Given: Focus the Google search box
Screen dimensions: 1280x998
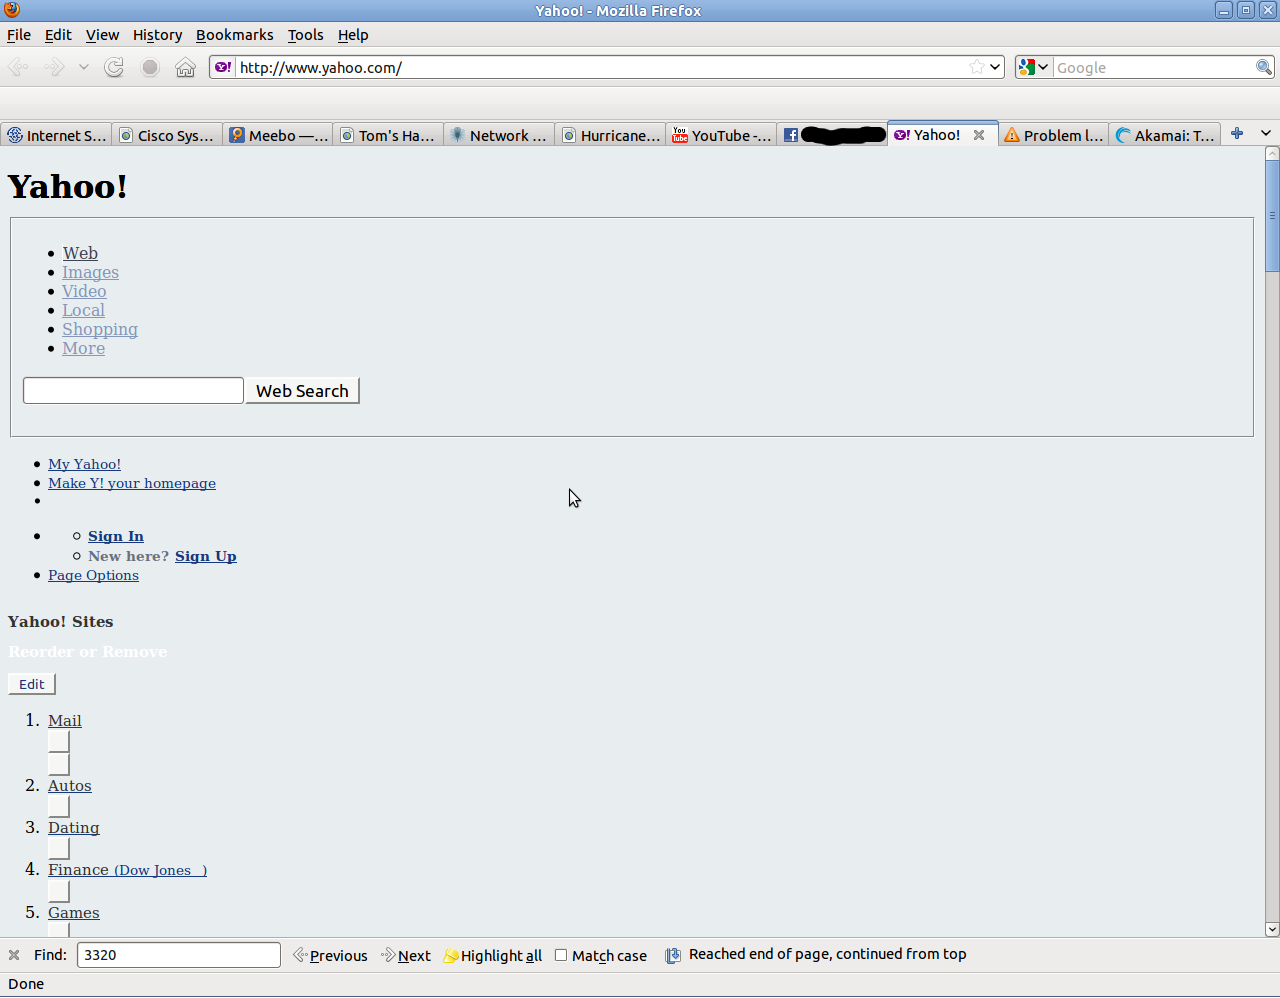Looking at the screenshot, I should [x=1154, y=67].
